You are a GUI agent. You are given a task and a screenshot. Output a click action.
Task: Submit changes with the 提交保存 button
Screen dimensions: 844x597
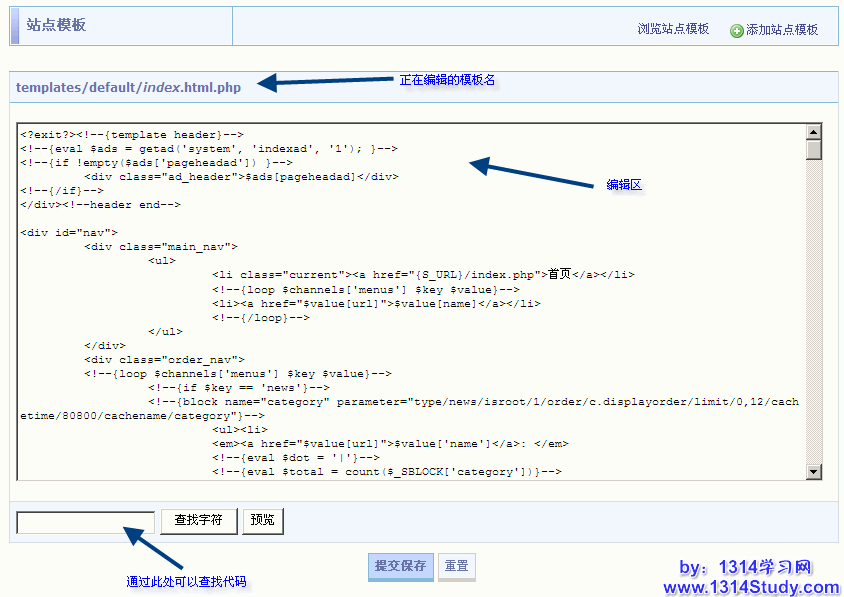point(400,566)
